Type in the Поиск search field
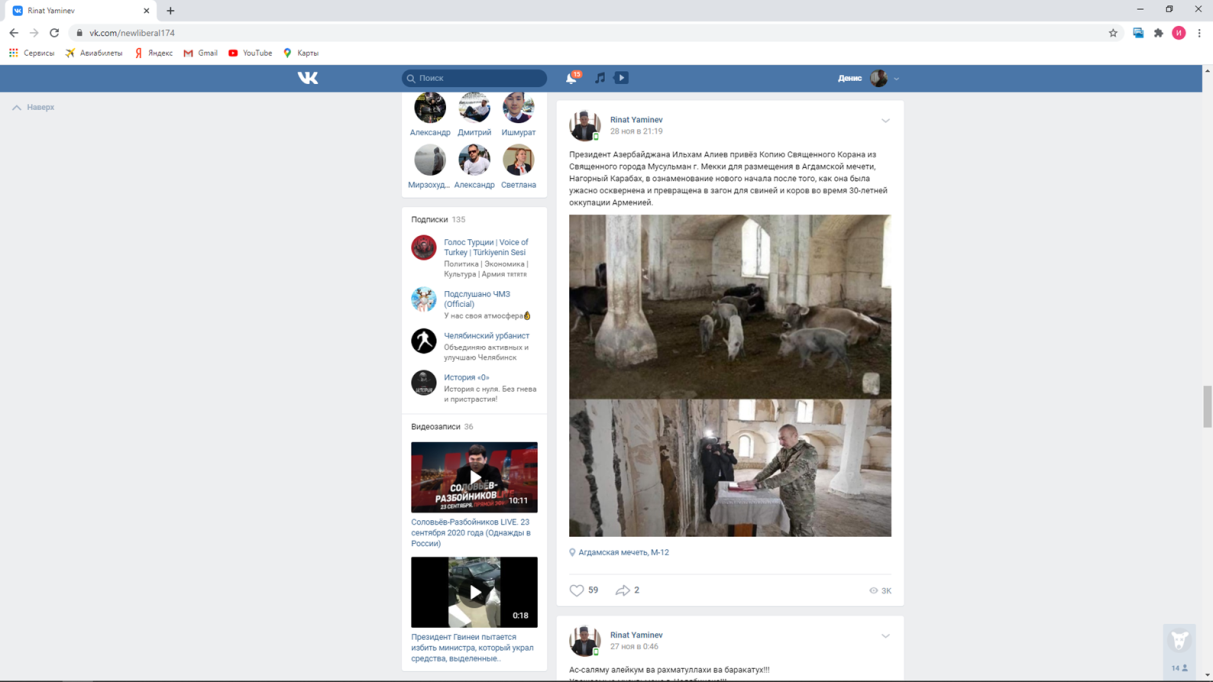This screenshot has width=1213, height=682. click(478, 78)
